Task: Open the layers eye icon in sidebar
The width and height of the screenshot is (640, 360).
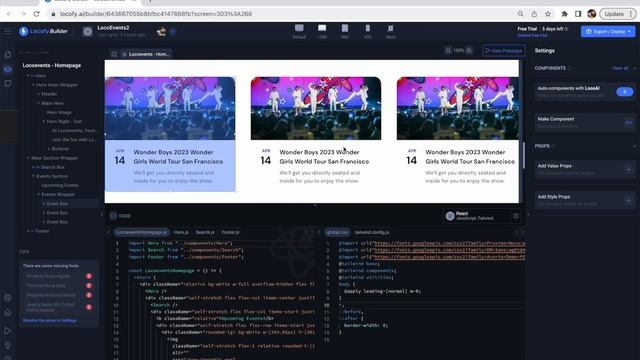Action: tap(8, 69)
